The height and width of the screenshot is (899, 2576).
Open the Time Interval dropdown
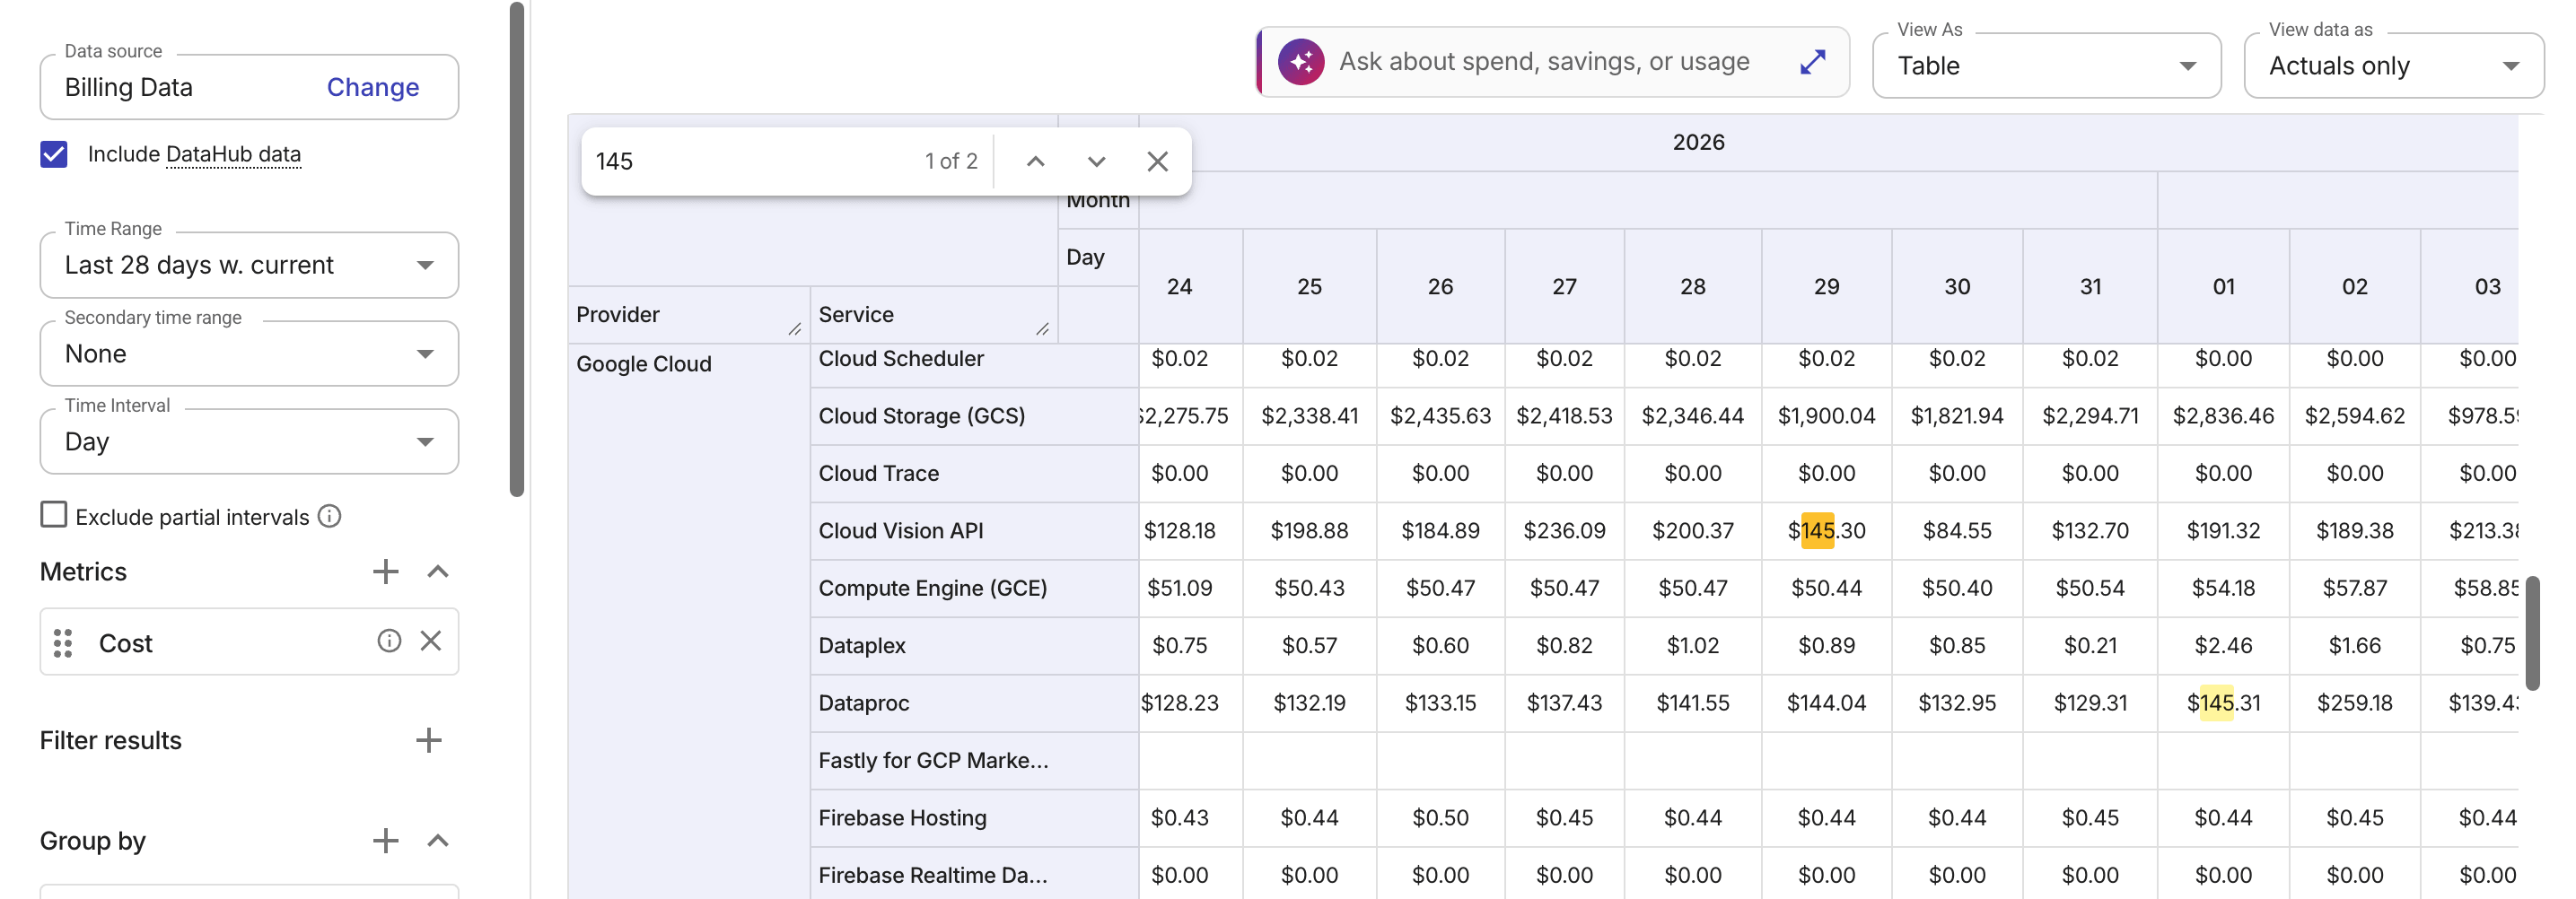[x=249, y=442]
